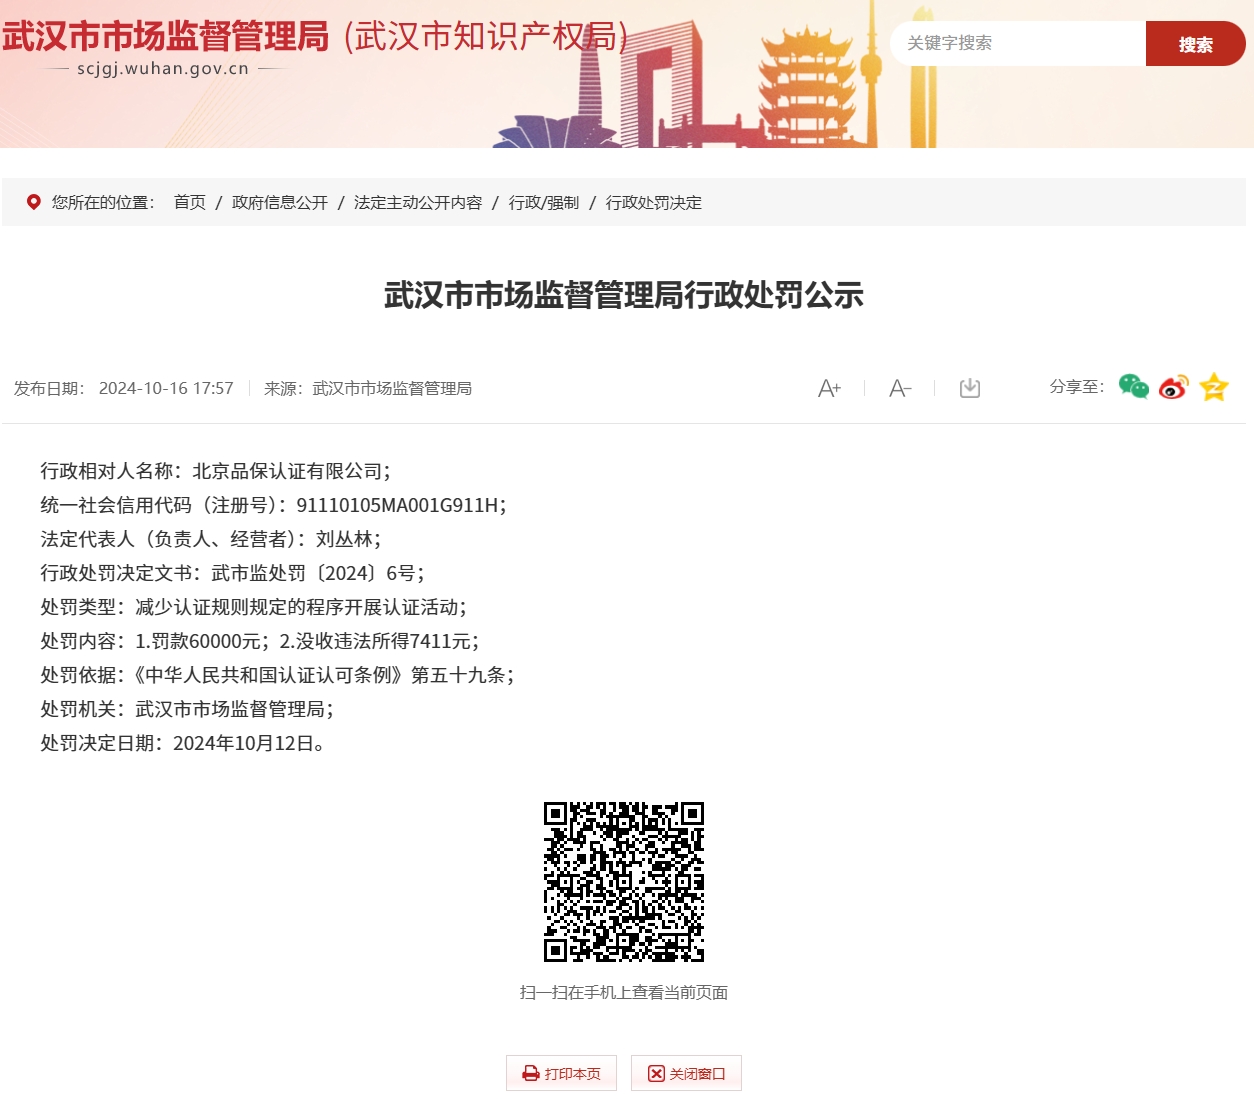The height and width of the screenshot is (1099, 1254).
Task: Open 行政处罚决定 breadcrumb link
Action: [x=654, y=202]
